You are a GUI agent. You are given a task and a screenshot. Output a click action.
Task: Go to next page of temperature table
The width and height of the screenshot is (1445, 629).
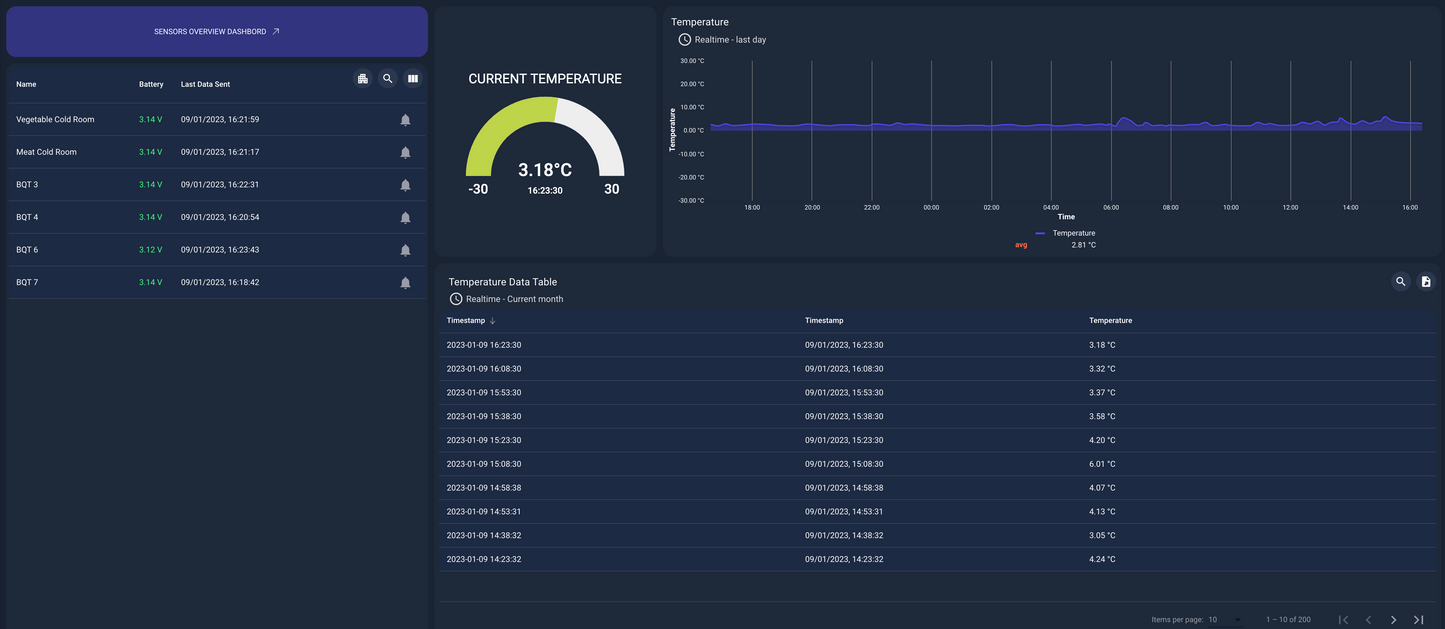(1393, 620)
